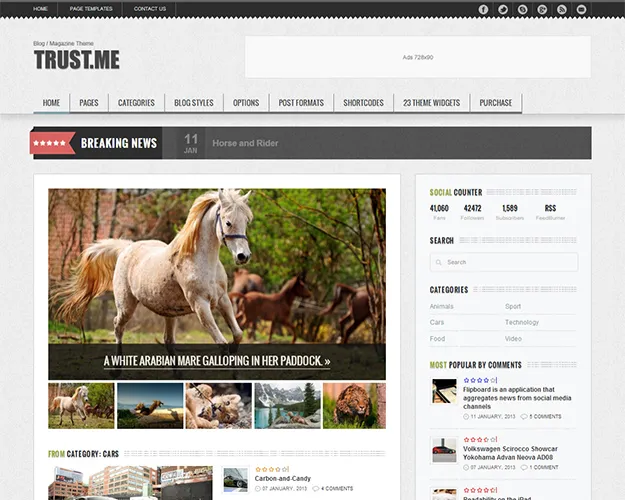Select the mountain lake slider thumbnail

point(288,406)
